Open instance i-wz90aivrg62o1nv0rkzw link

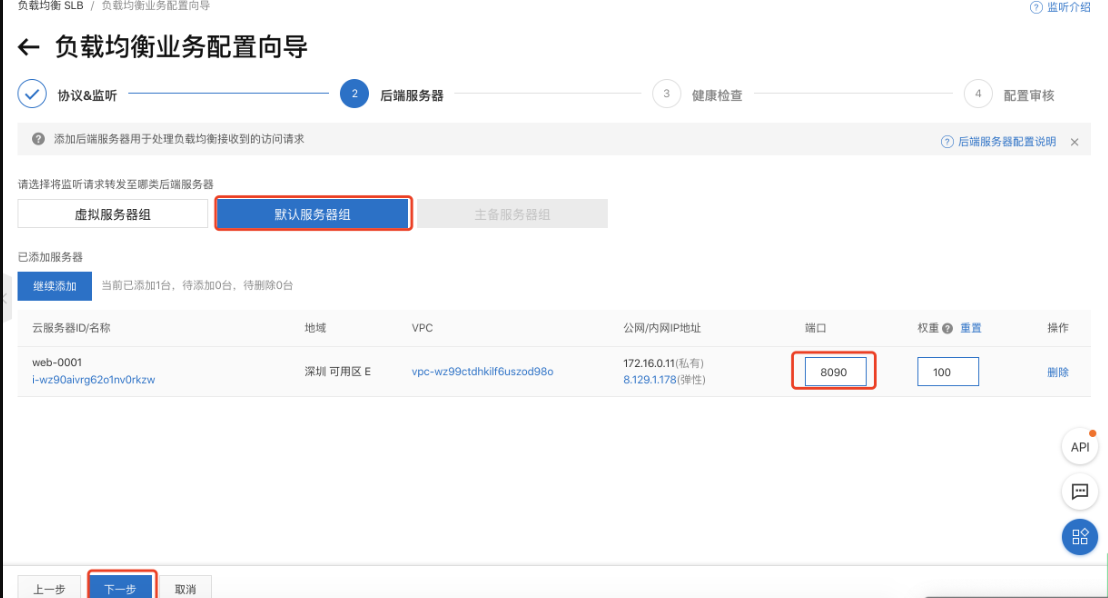(x=93, y=380)
